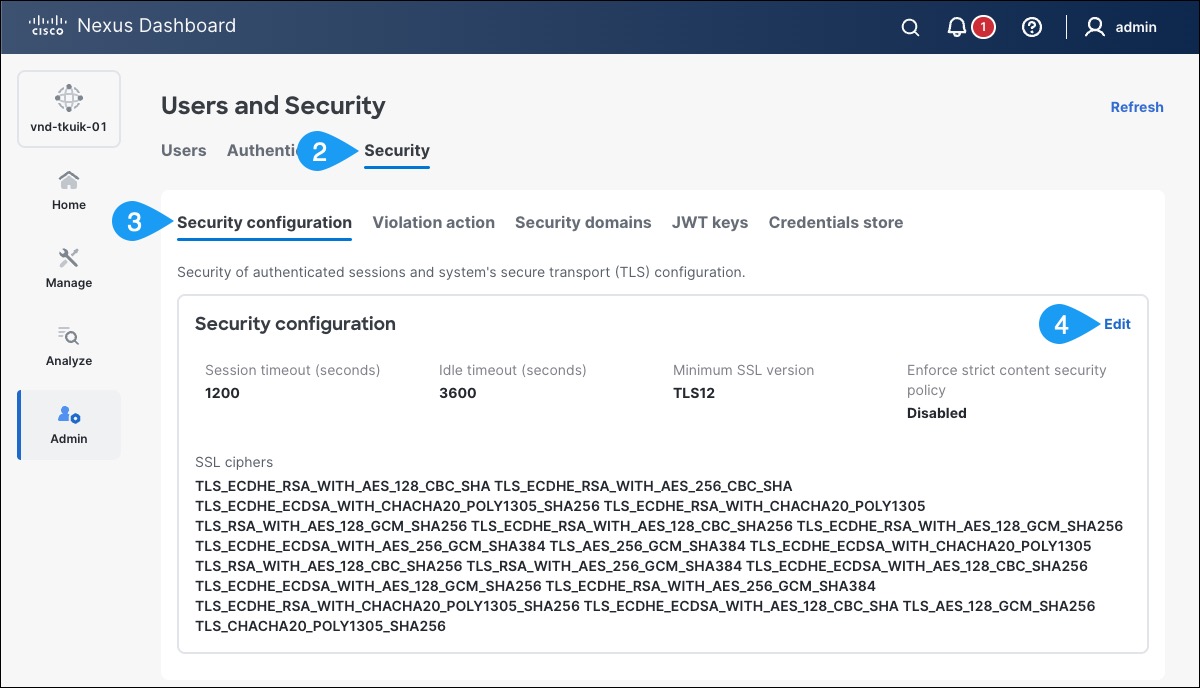This screenshot has width=1200, height=688.
Task: Switch to the JWT keys sub-tab
Action: click(710, 222)
